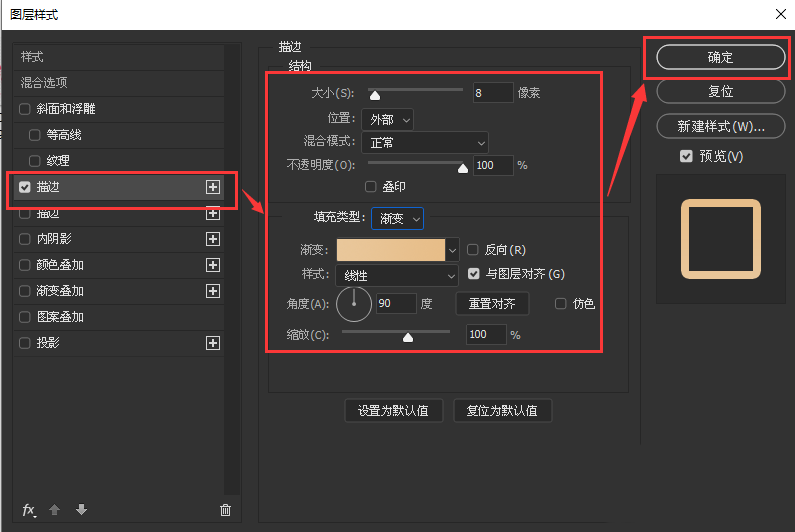Select 混合选项 in the left list
This screenshot has height=532, width=795.
pyautogui.click(x=119, y=83)
